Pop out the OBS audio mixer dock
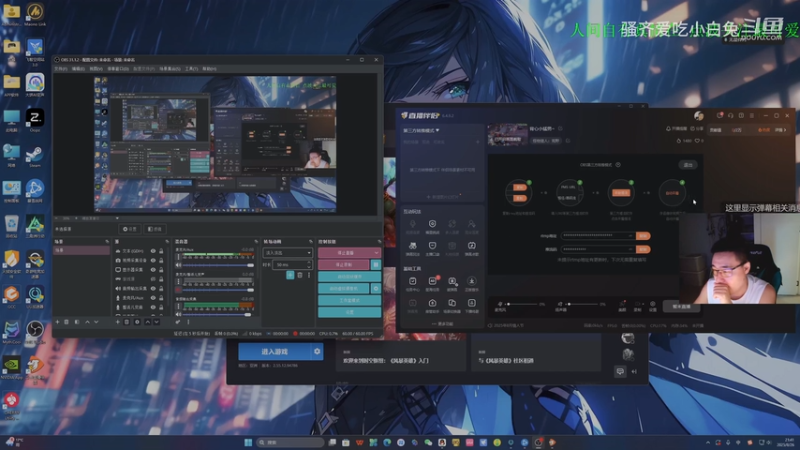This screenshot has width=800, height=450. click(x=256, y=241)
